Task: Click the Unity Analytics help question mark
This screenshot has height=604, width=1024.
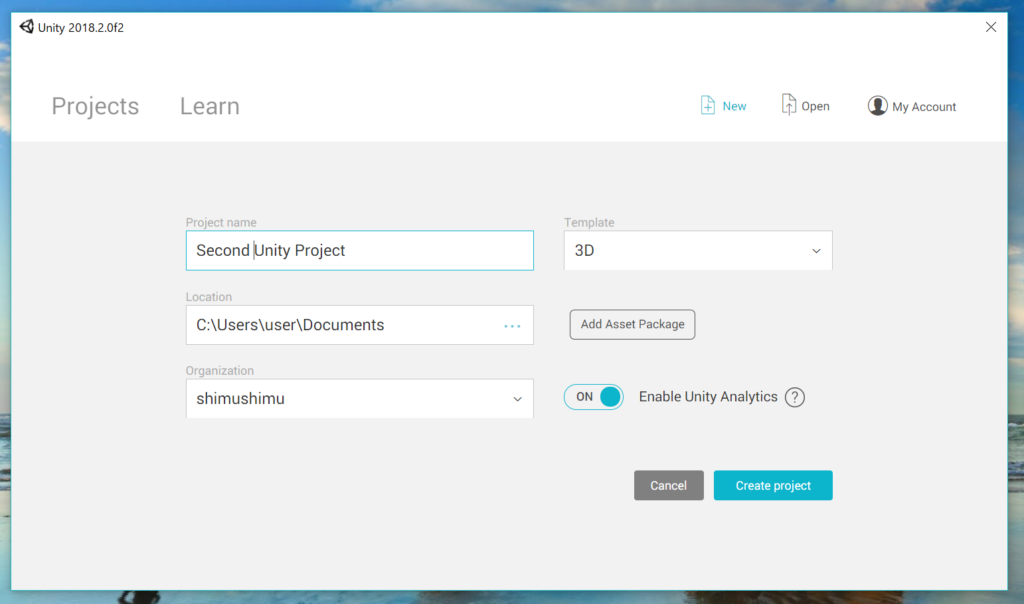Action: (795, 397)
